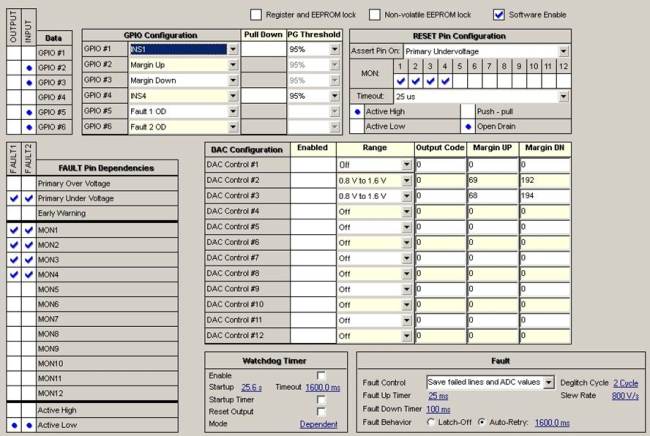Check MON 5 in RESET Pin Configuration
Image resolution: width=650 pixels, height=436 pixels.
[x=461, y=81]
